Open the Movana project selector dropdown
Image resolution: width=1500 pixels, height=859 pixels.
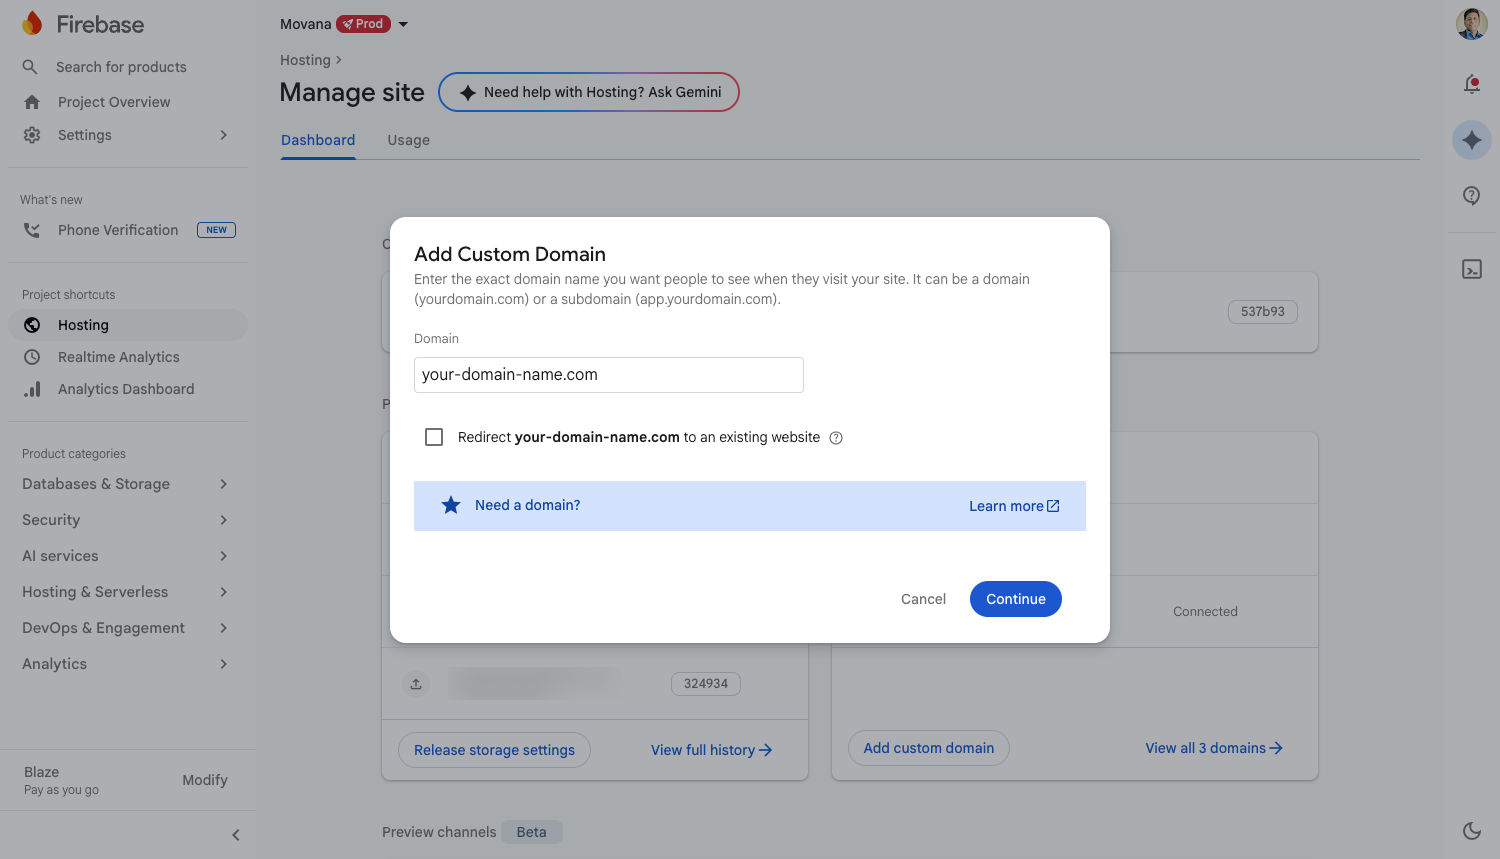[403, 24]
